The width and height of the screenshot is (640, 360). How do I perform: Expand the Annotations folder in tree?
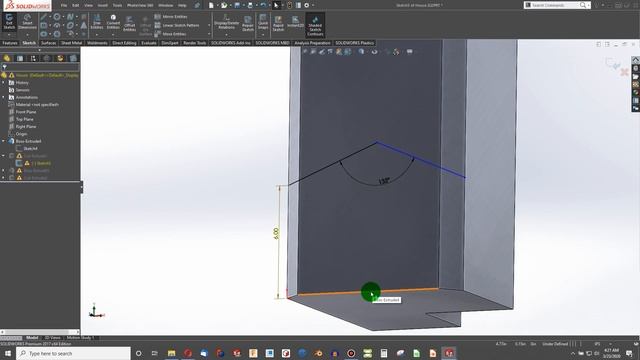(x=4, y=97)
